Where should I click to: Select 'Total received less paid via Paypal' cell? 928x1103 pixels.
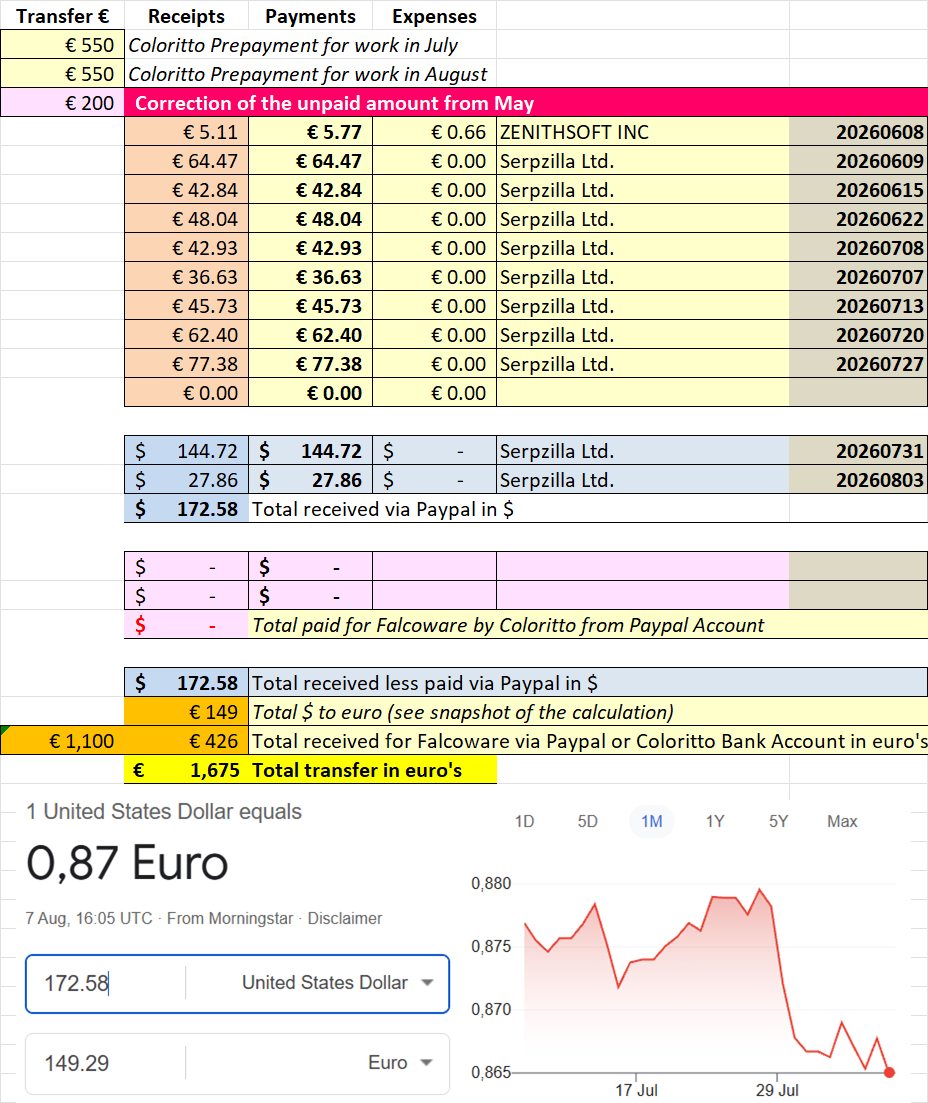588,683
